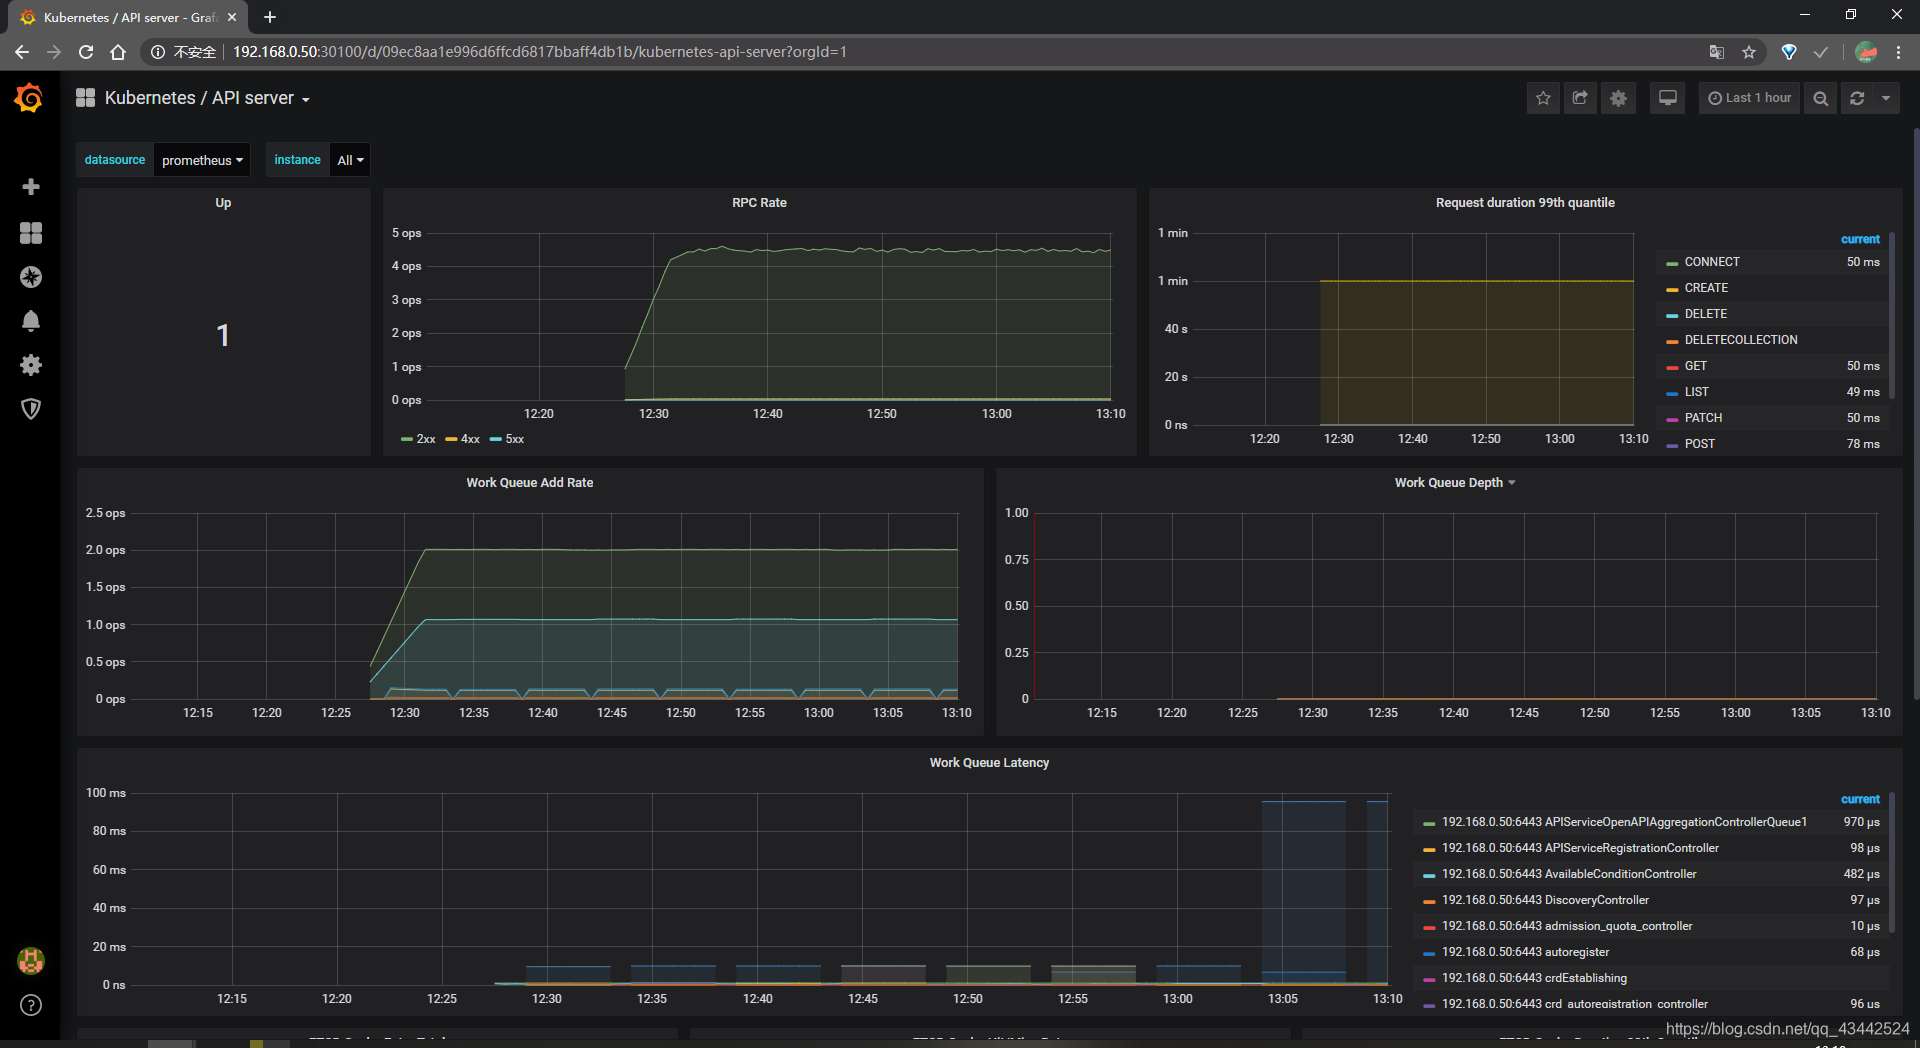
Task: Open the Explore compass icon
Action: (x=31, y=277)
